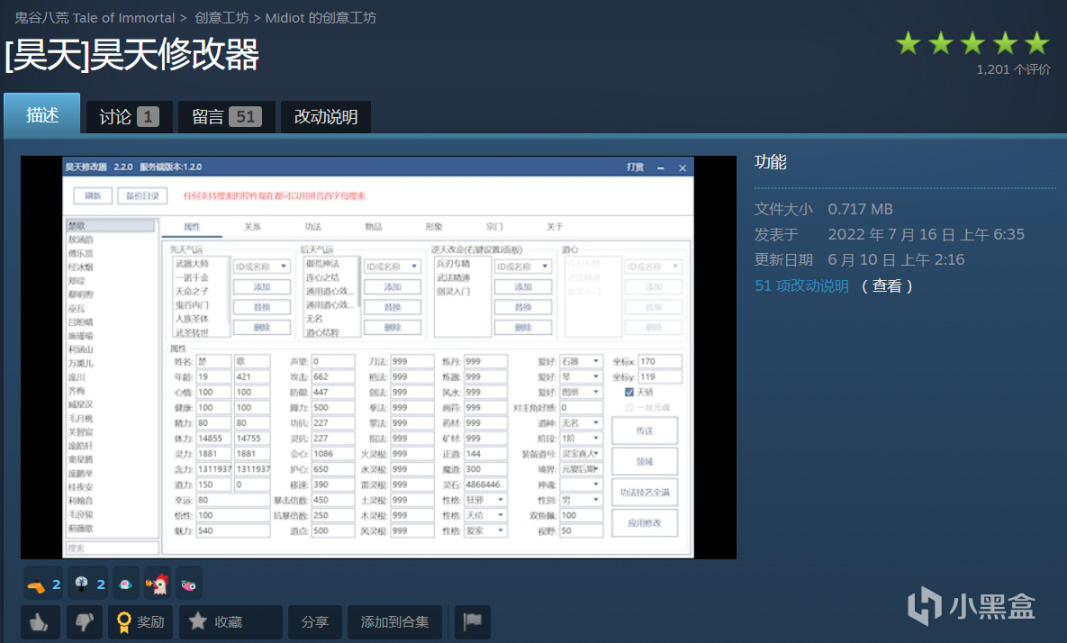The image size is (1067, 643).
Task: Report this item with the flag icon
Action: pos(472,621)
